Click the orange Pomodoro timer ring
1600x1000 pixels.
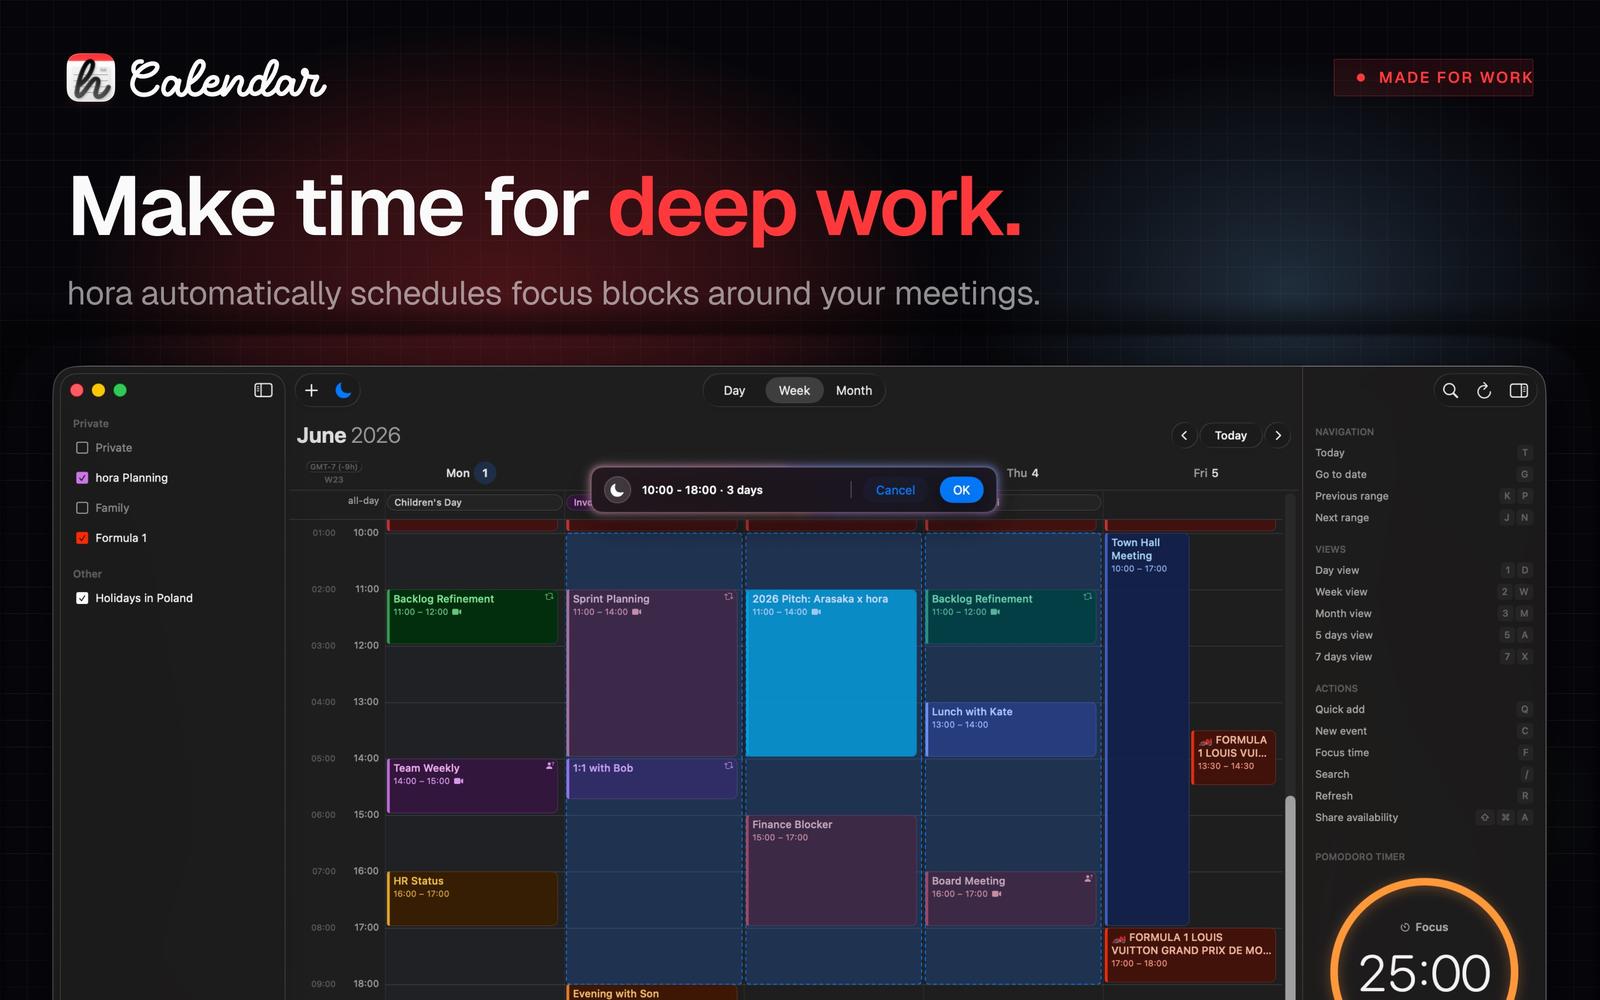(1424, 940)
